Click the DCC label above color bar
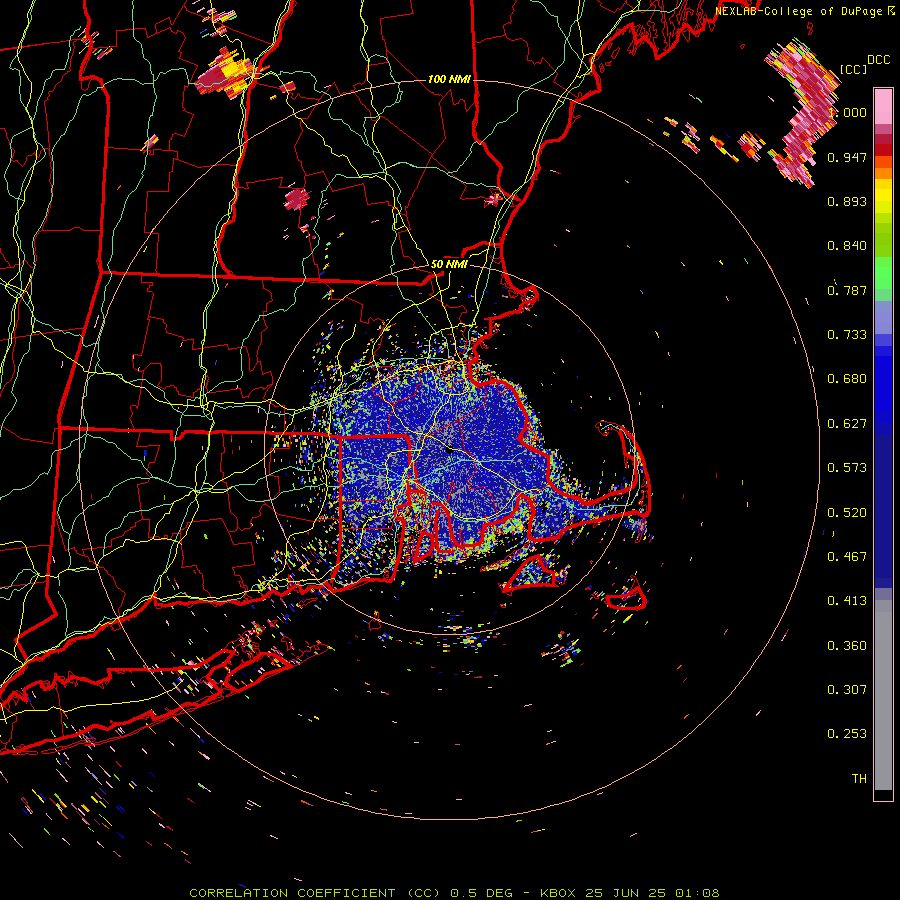Viewport: 900px width, 900px height. click(x=878, y=60)
